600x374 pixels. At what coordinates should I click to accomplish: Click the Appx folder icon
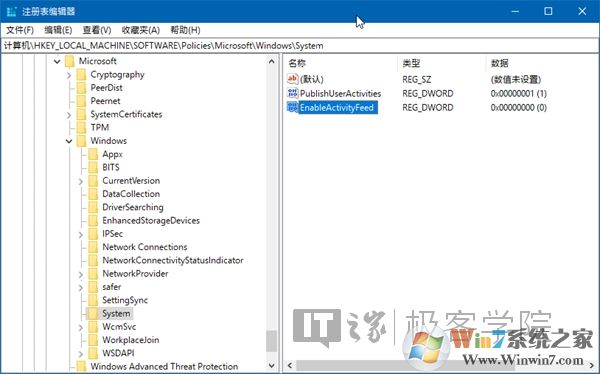(x=93, y=154)
